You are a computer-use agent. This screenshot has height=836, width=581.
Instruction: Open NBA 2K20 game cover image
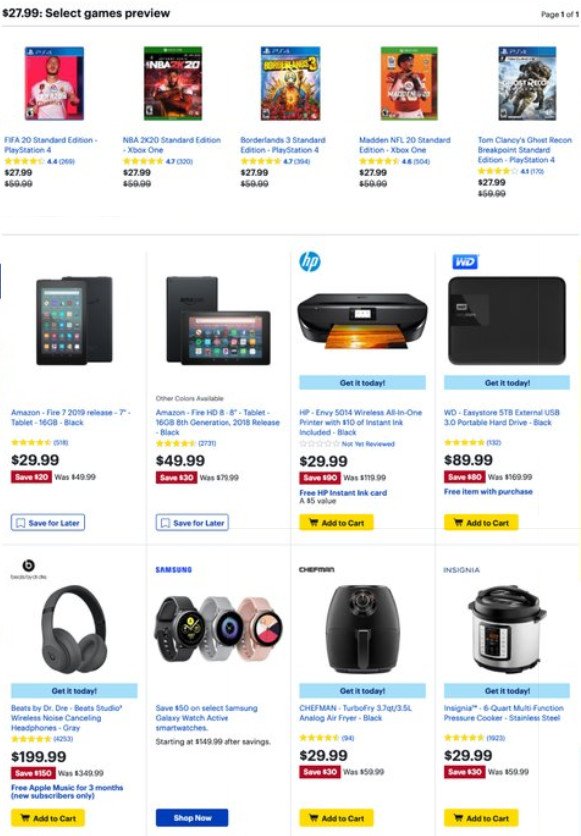pos(173,84)
